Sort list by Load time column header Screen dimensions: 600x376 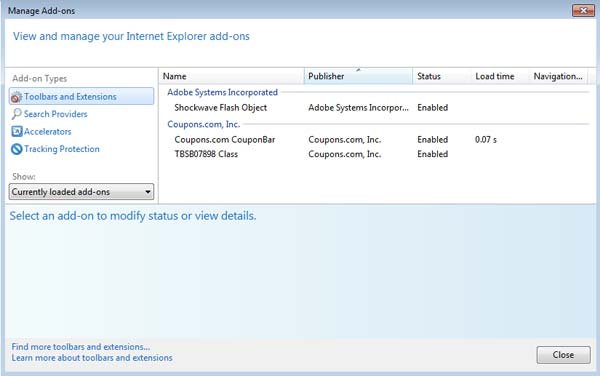(500, 76)
